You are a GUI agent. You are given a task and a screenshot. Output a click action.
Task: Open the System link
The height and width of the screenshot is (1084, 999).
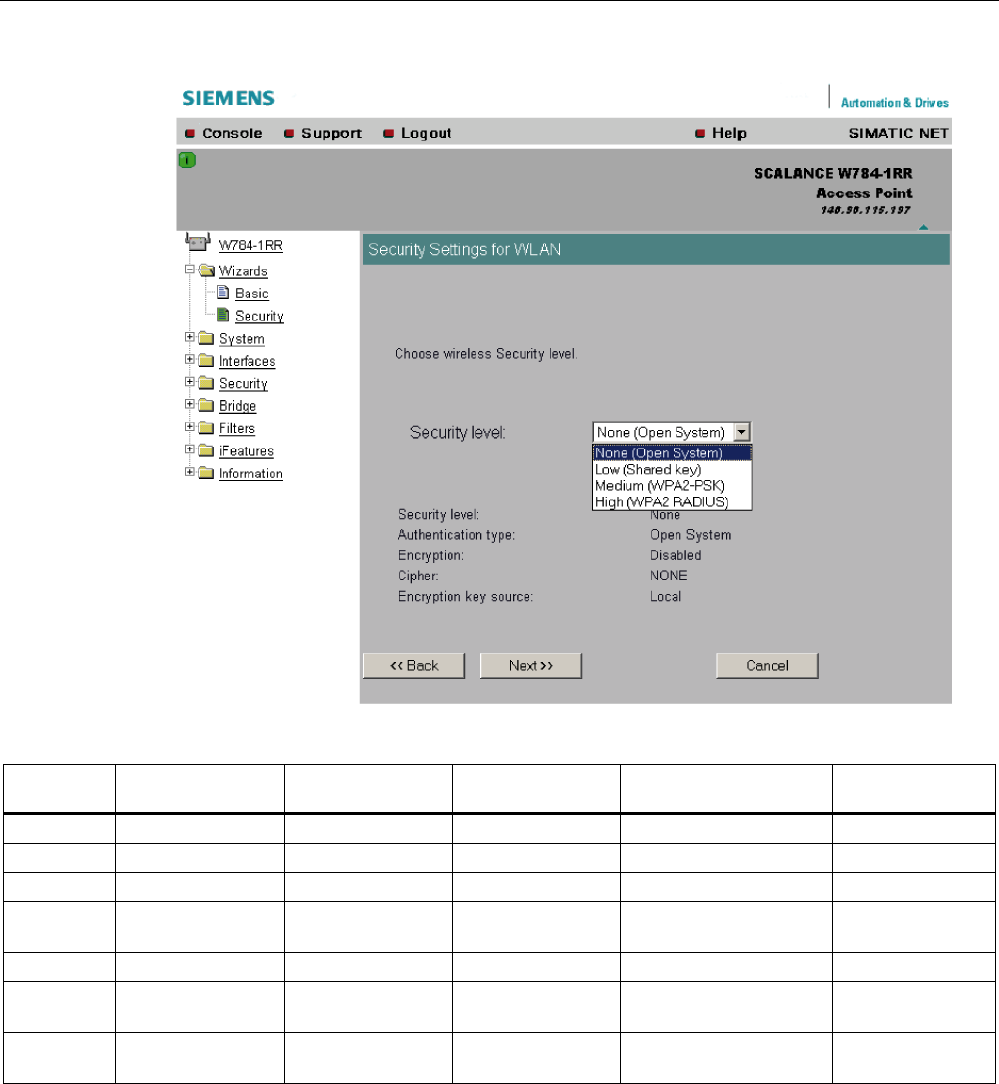(241, 339)
